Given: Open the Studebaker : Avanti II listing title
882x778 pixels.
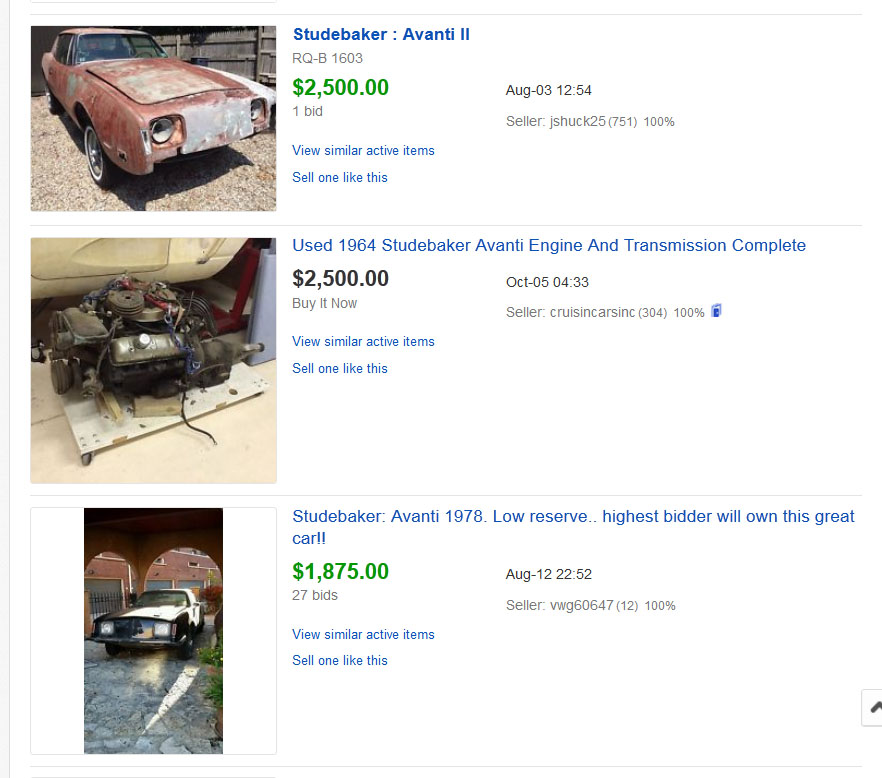Looking at the screenshot, I should (x=381, y=35).
